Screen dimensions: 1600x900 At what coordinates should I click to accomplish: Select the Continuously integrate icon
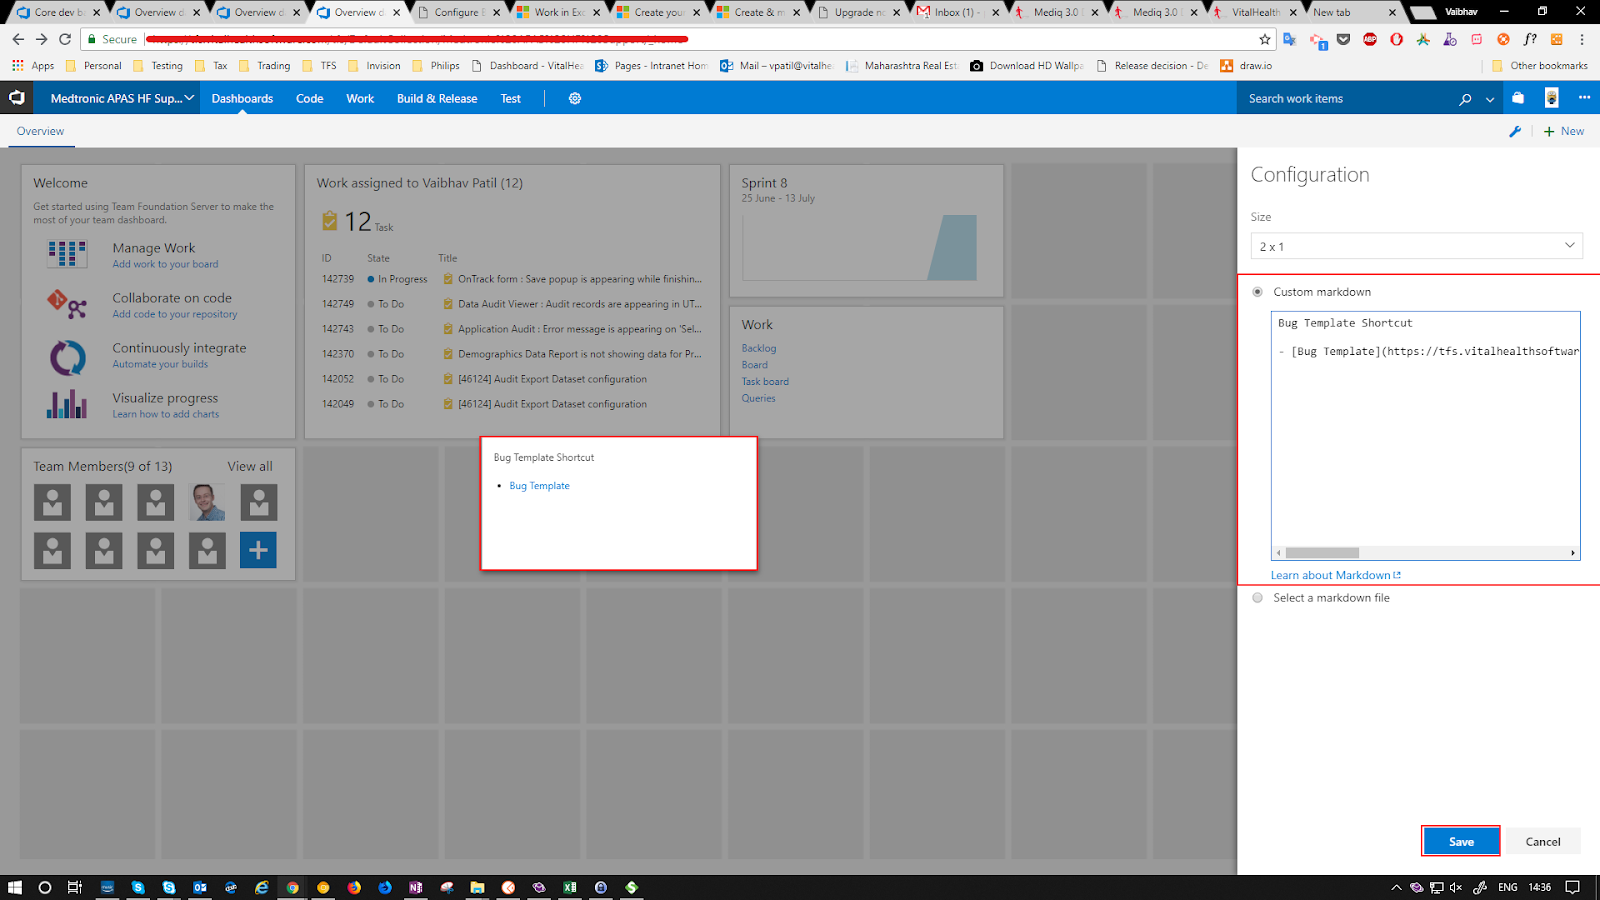pyautogui.click(x=65, y=355)
